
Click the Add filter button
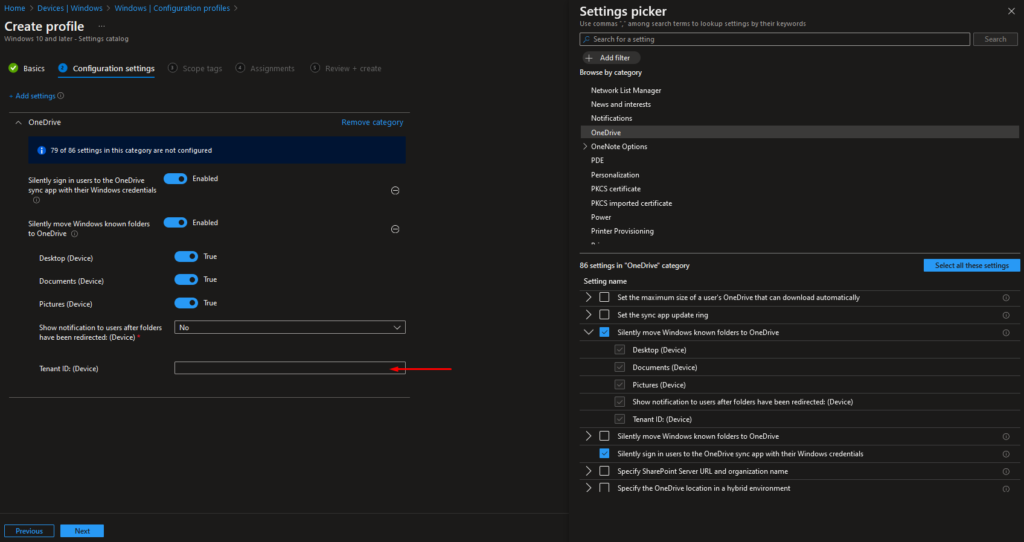click(x=611, y=58)
